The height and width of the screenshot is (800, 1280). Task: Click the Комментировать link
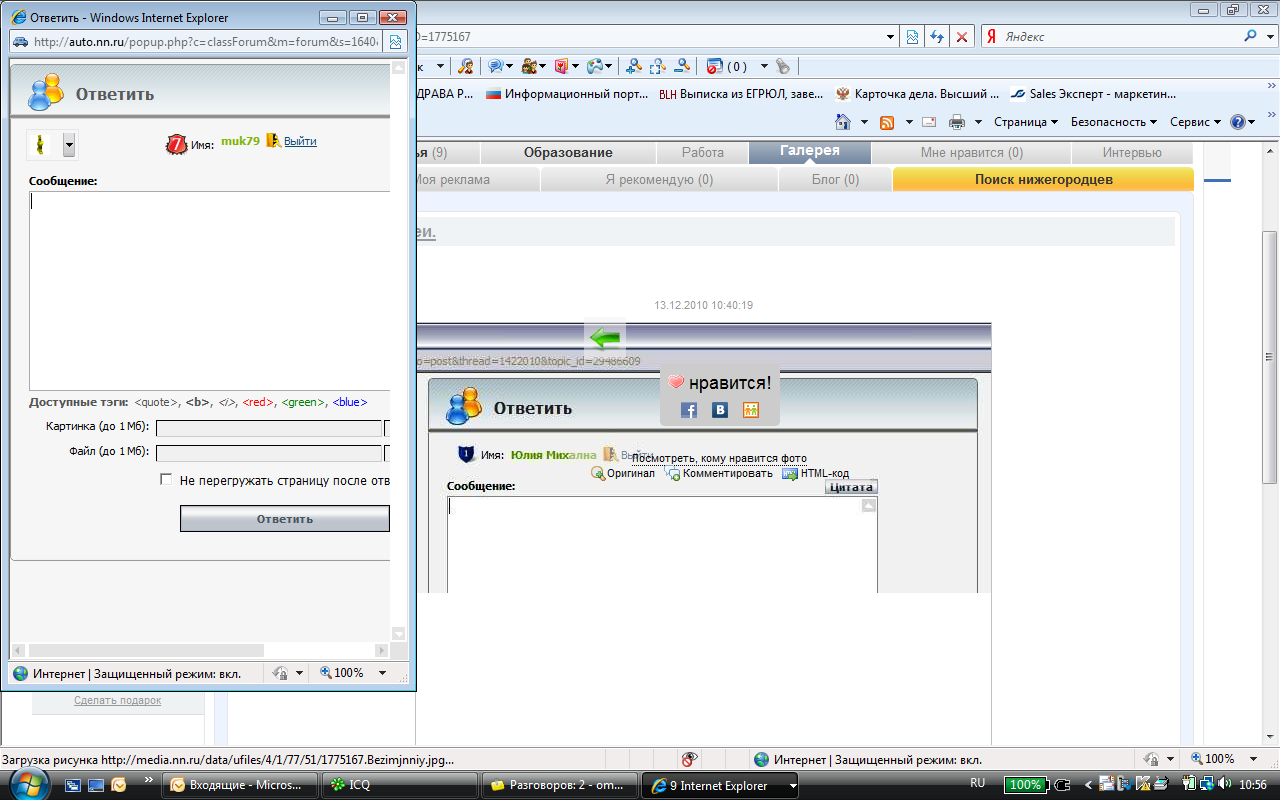tap(727, 473)
